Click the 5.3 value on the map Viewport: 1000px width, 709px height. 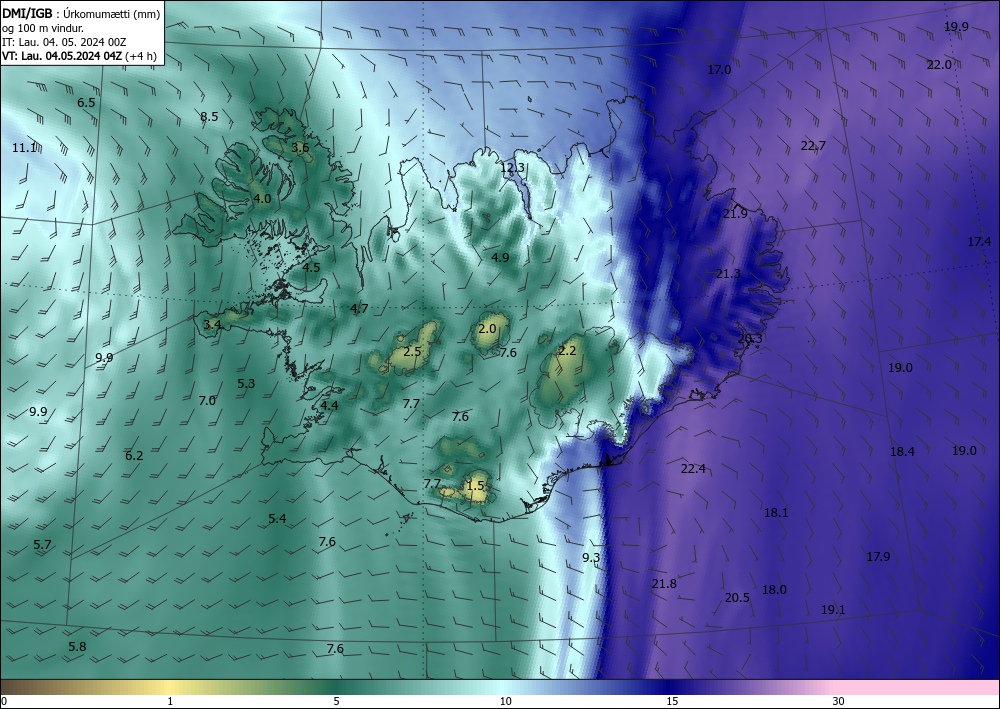click(246, 384)
